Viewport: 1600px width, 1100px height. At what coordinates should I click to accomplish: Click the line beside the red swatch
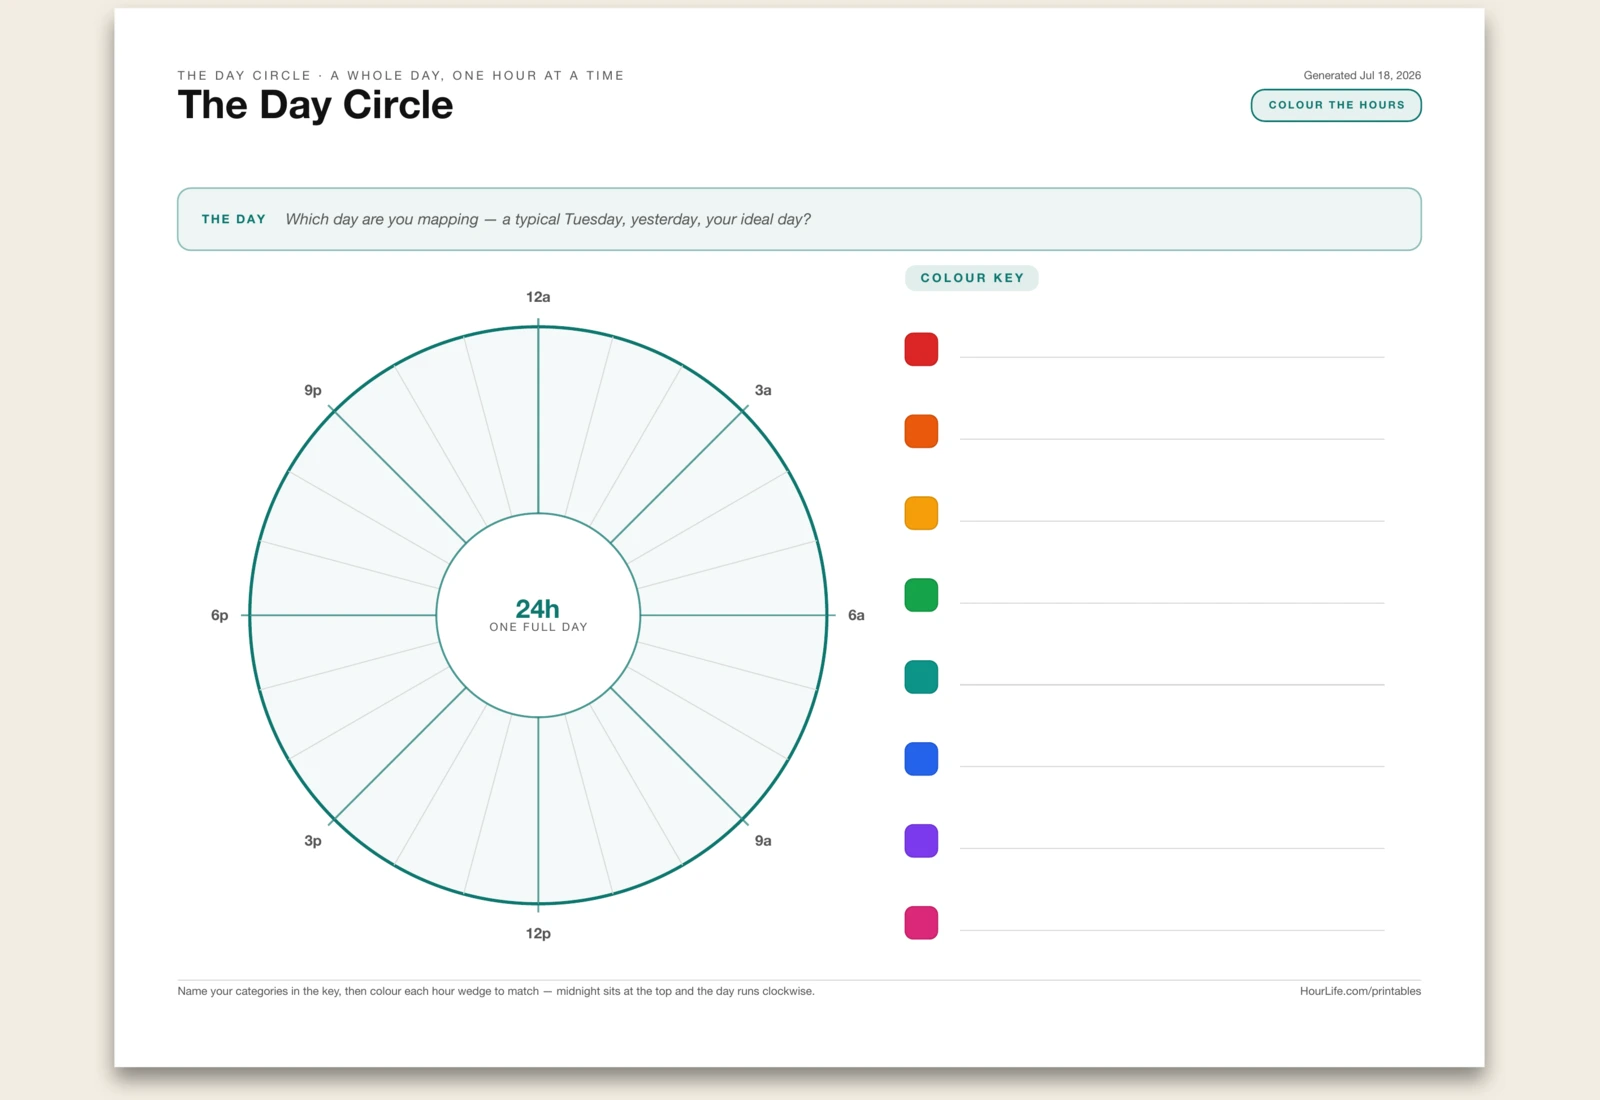click(1172, 356)
